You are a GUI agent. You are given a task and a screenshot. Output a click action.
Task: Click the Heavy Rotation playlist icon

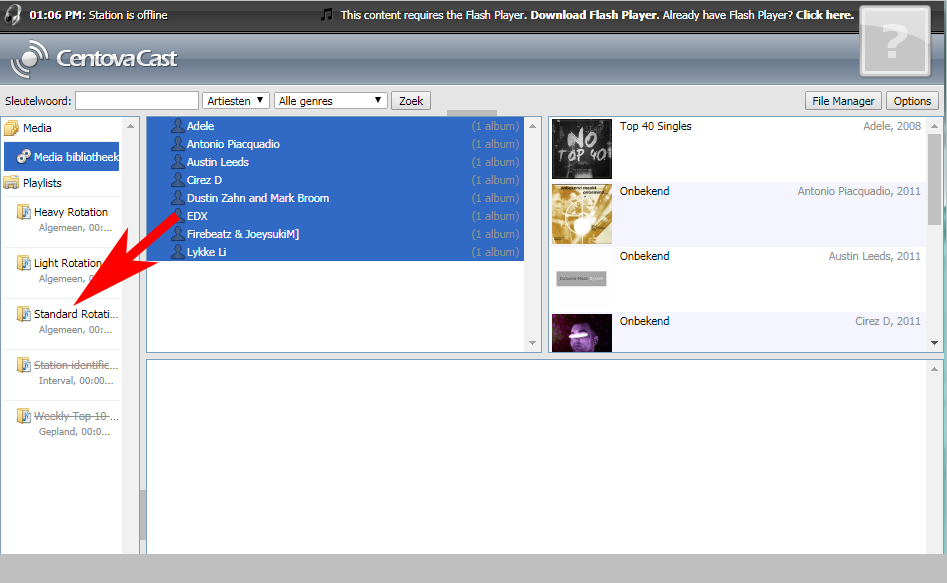24,212
